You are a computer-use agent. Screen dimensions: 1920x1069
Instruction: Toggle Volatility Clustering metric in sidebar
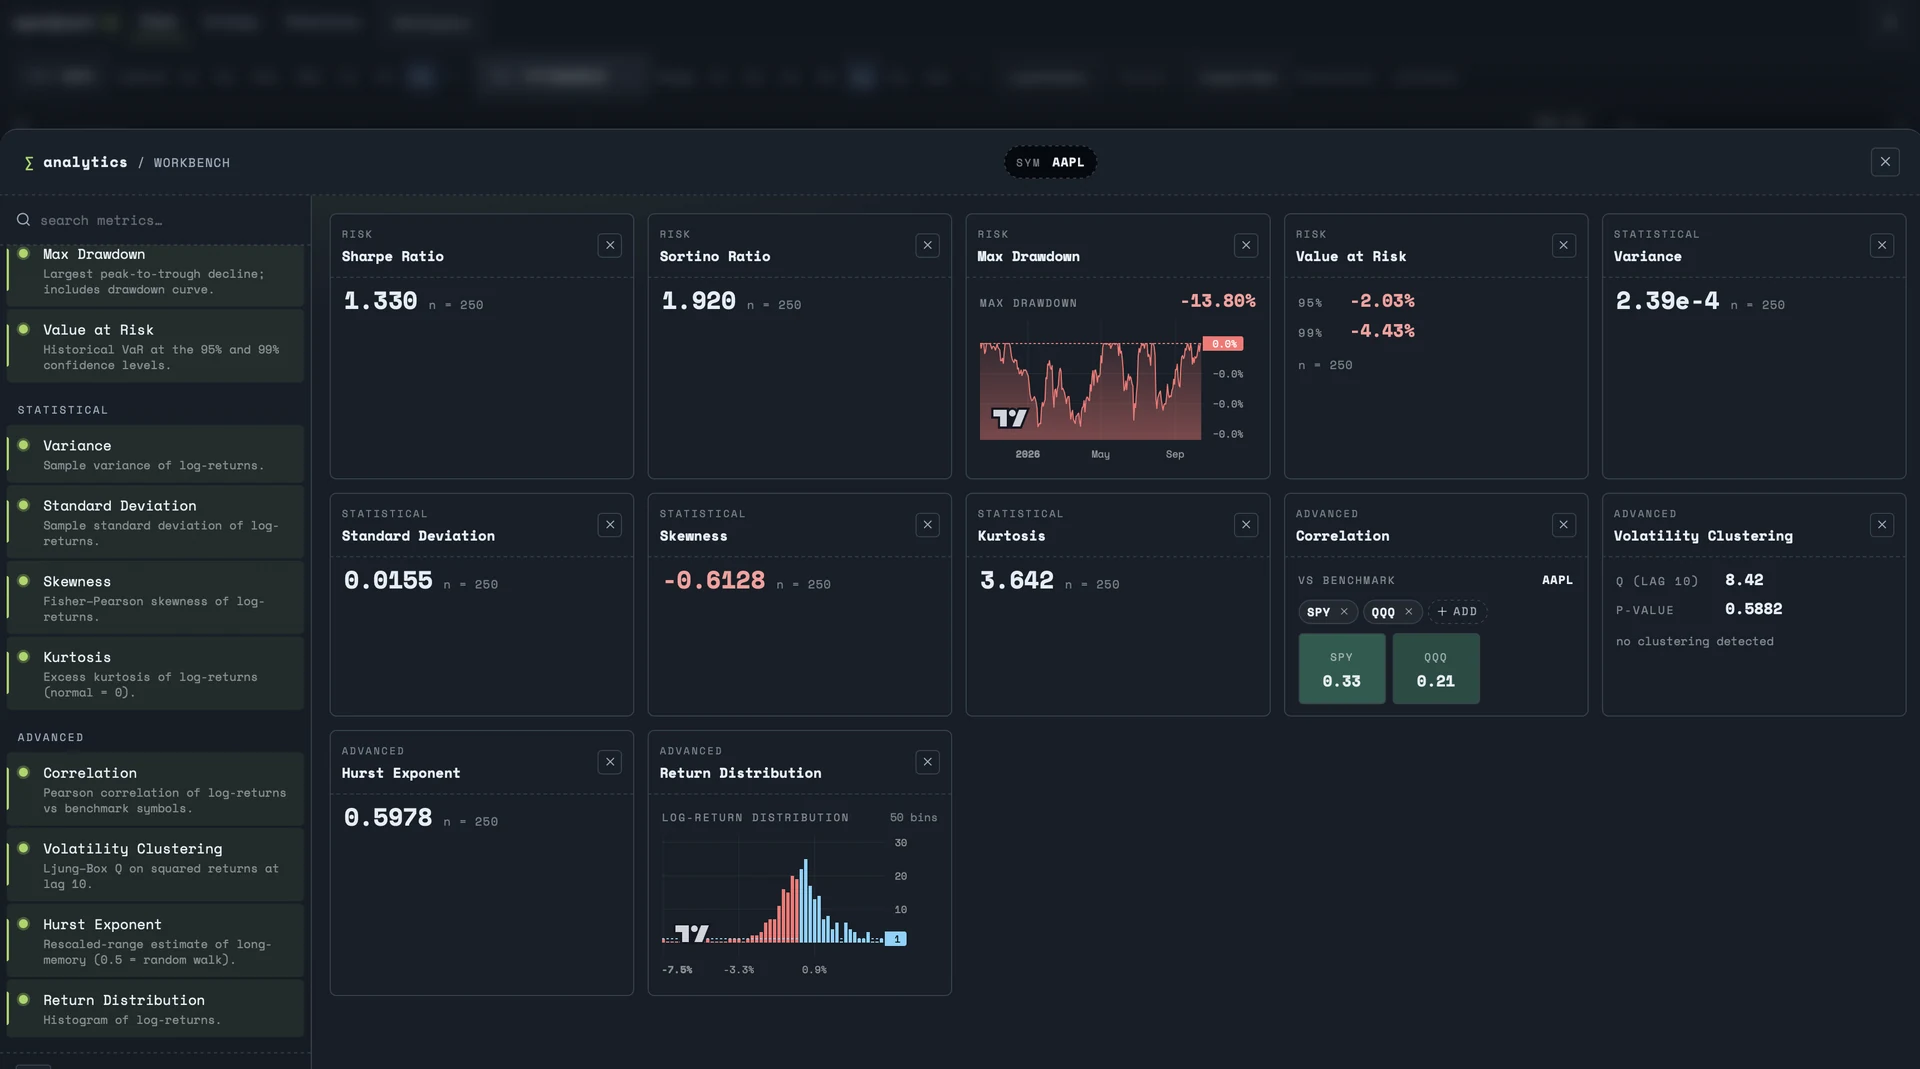pos(155,865)
